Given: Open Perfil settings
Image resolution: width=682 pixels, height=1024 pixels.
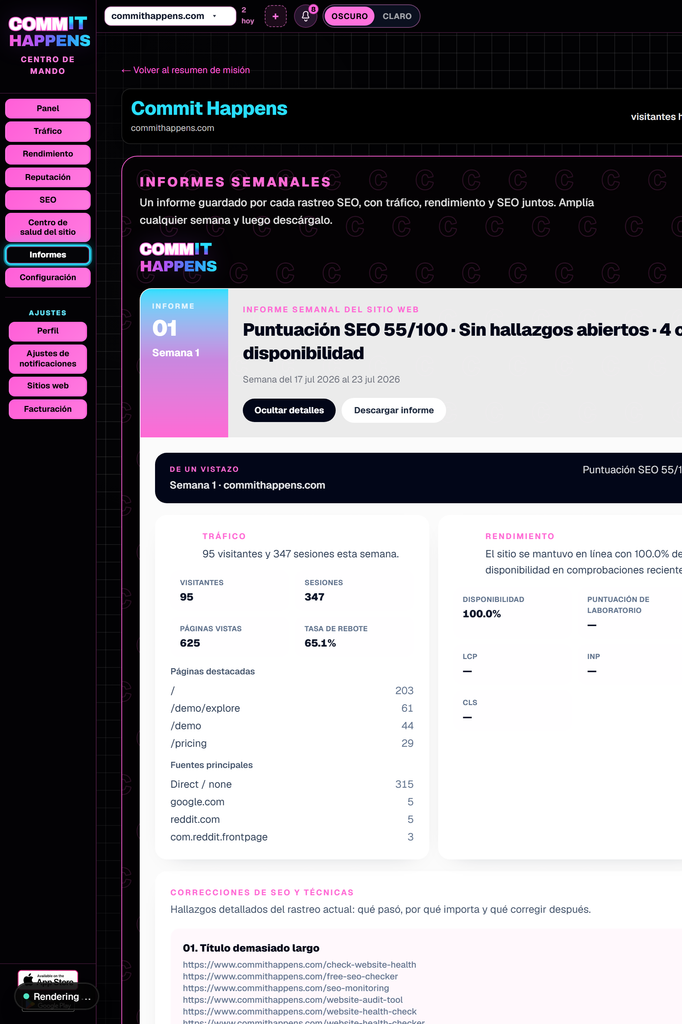Looking at the screenshot, I should [48, 331].
